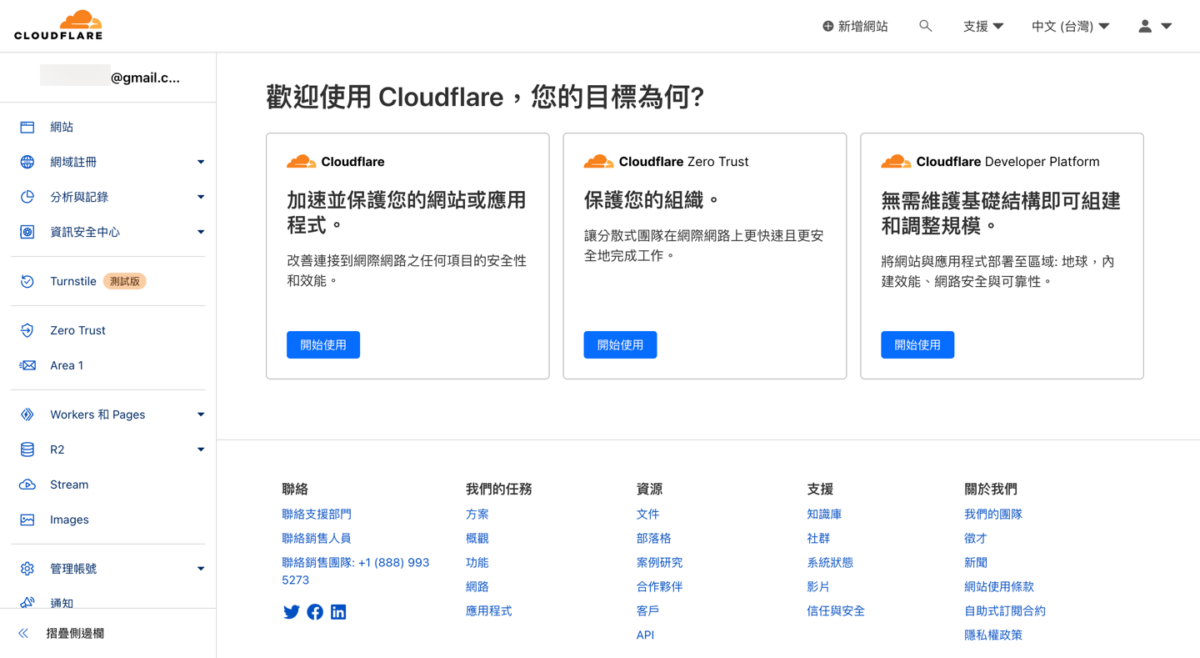Open the 自助式訂閱合約 footer link

click(1005, 611)
